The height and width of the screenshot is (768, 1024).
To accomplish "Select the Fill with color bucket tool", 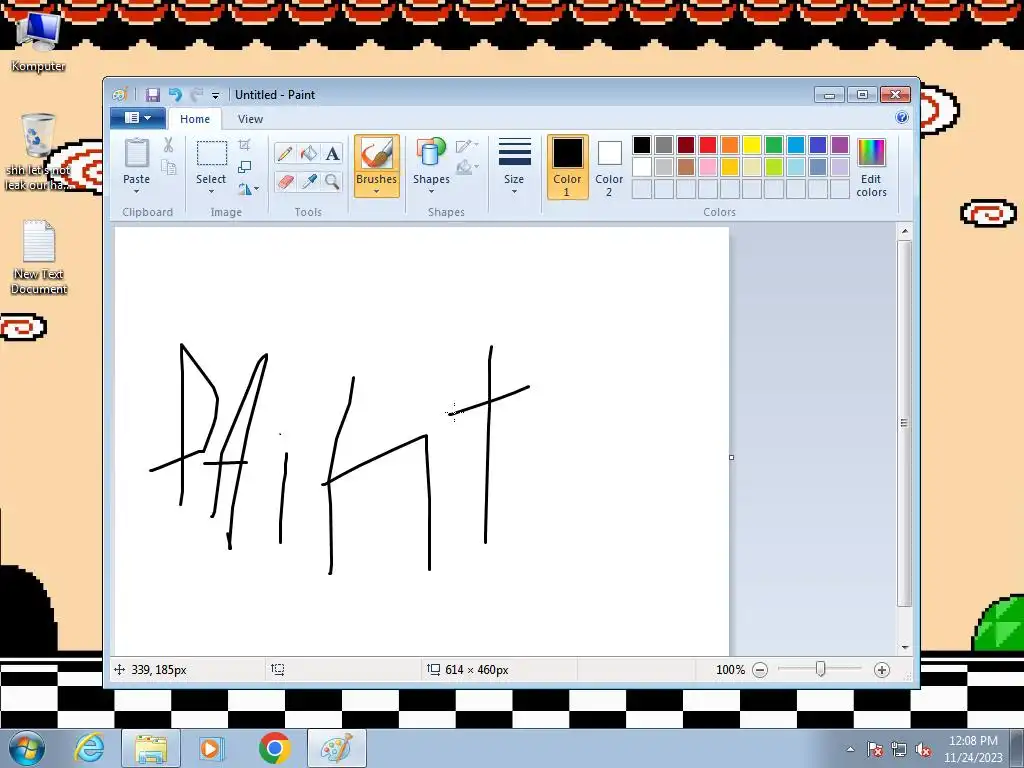I will [308, 153].
